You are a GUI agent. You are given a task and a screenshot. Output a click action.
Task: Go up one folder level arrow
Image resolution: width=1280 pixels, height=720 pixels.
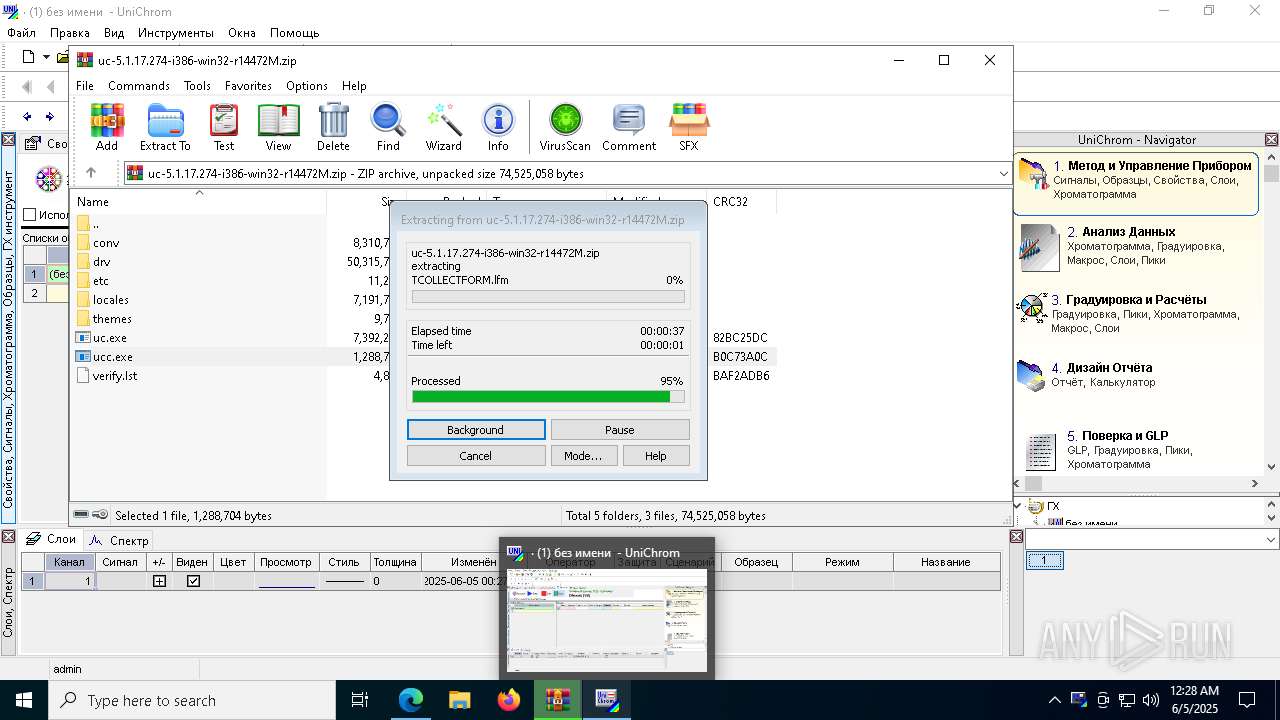tap(91, 173)
